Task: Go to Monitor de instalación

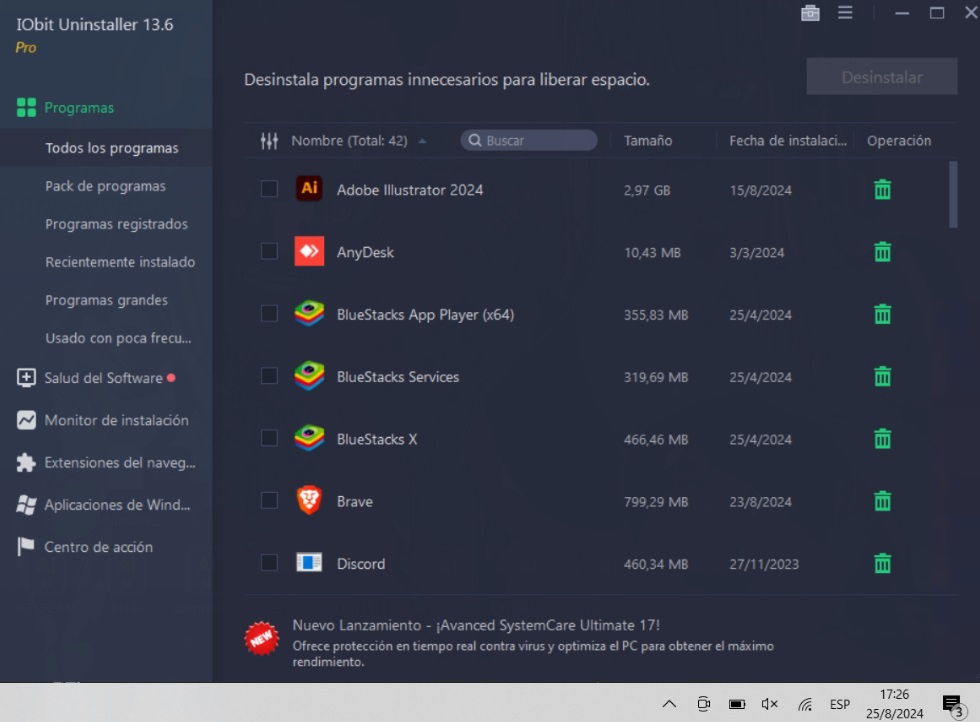Action: pyautogui.click(x=116, y=420)
